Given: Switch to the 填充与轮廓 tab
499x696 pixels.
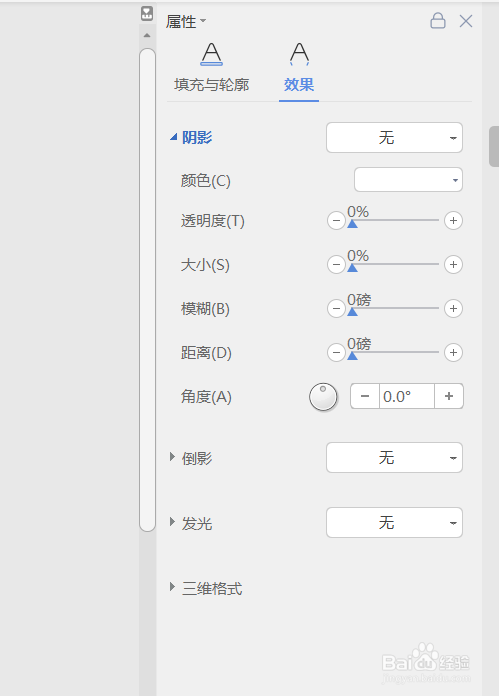Looking at the screenshot, I should [x=211, y=84].
